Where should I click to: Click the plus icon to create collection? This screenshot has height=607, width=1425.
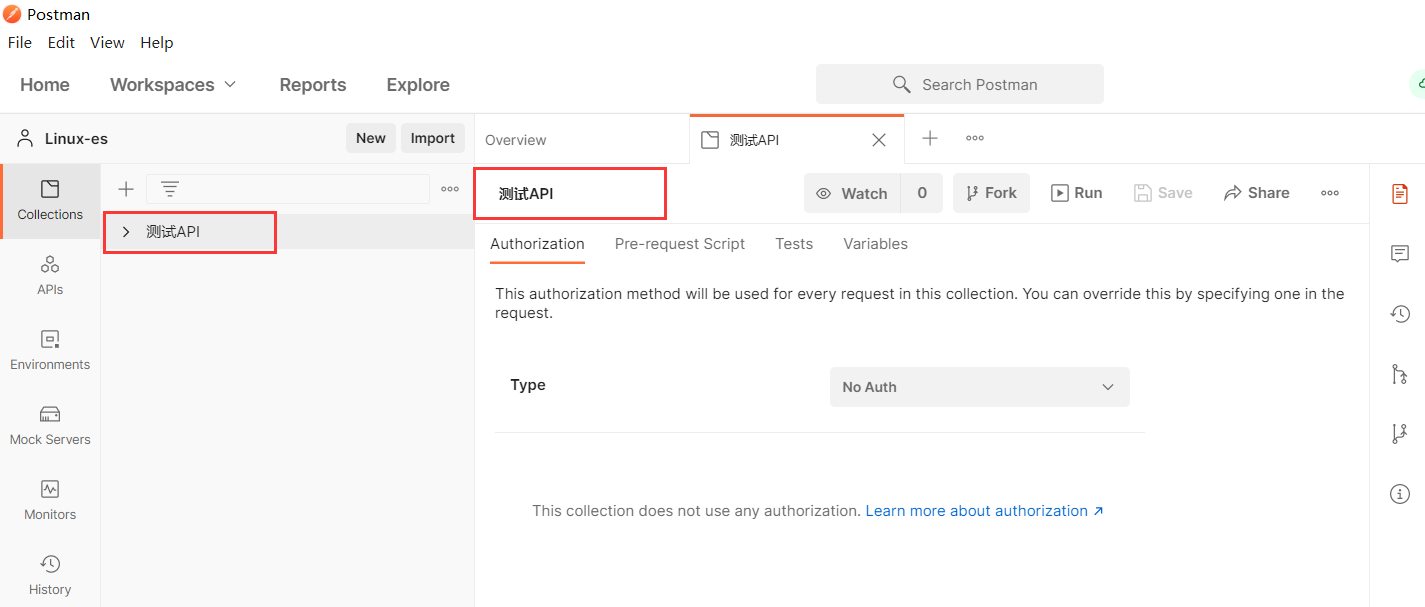[x=126, y=189]
